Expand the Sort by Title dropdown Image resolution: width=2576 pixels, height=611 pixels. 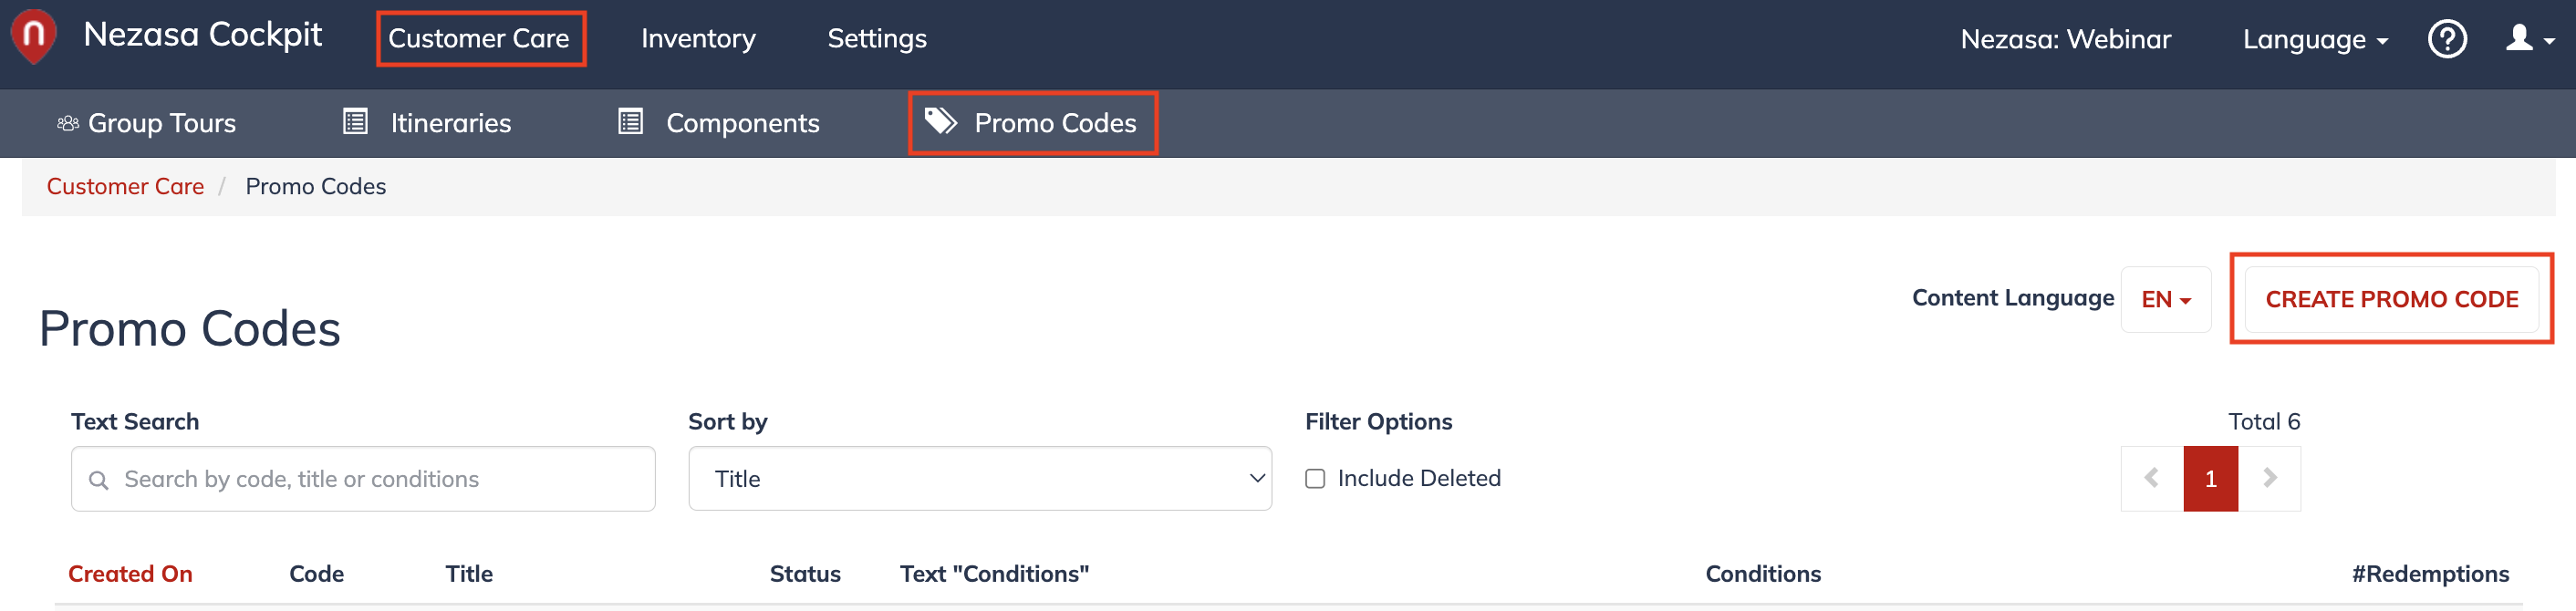pos(980,479)
